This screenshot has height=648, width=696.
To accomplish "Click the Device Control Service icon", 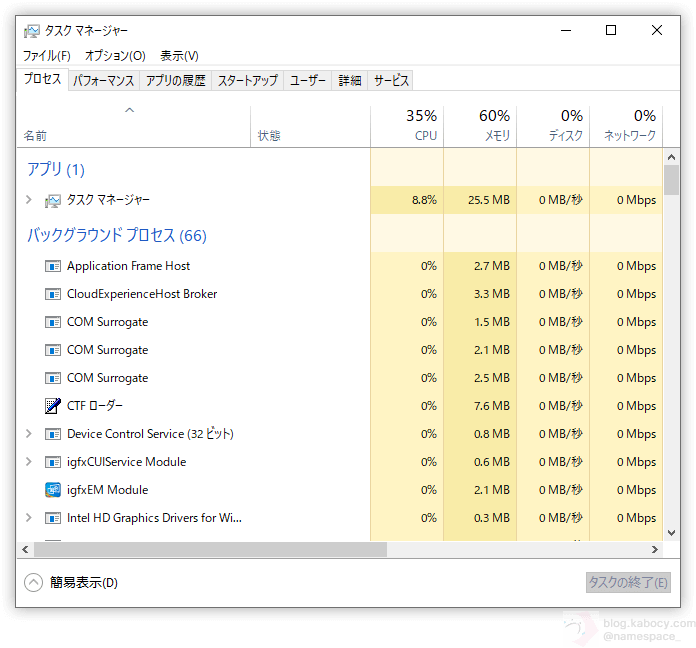I will [53, 434].
